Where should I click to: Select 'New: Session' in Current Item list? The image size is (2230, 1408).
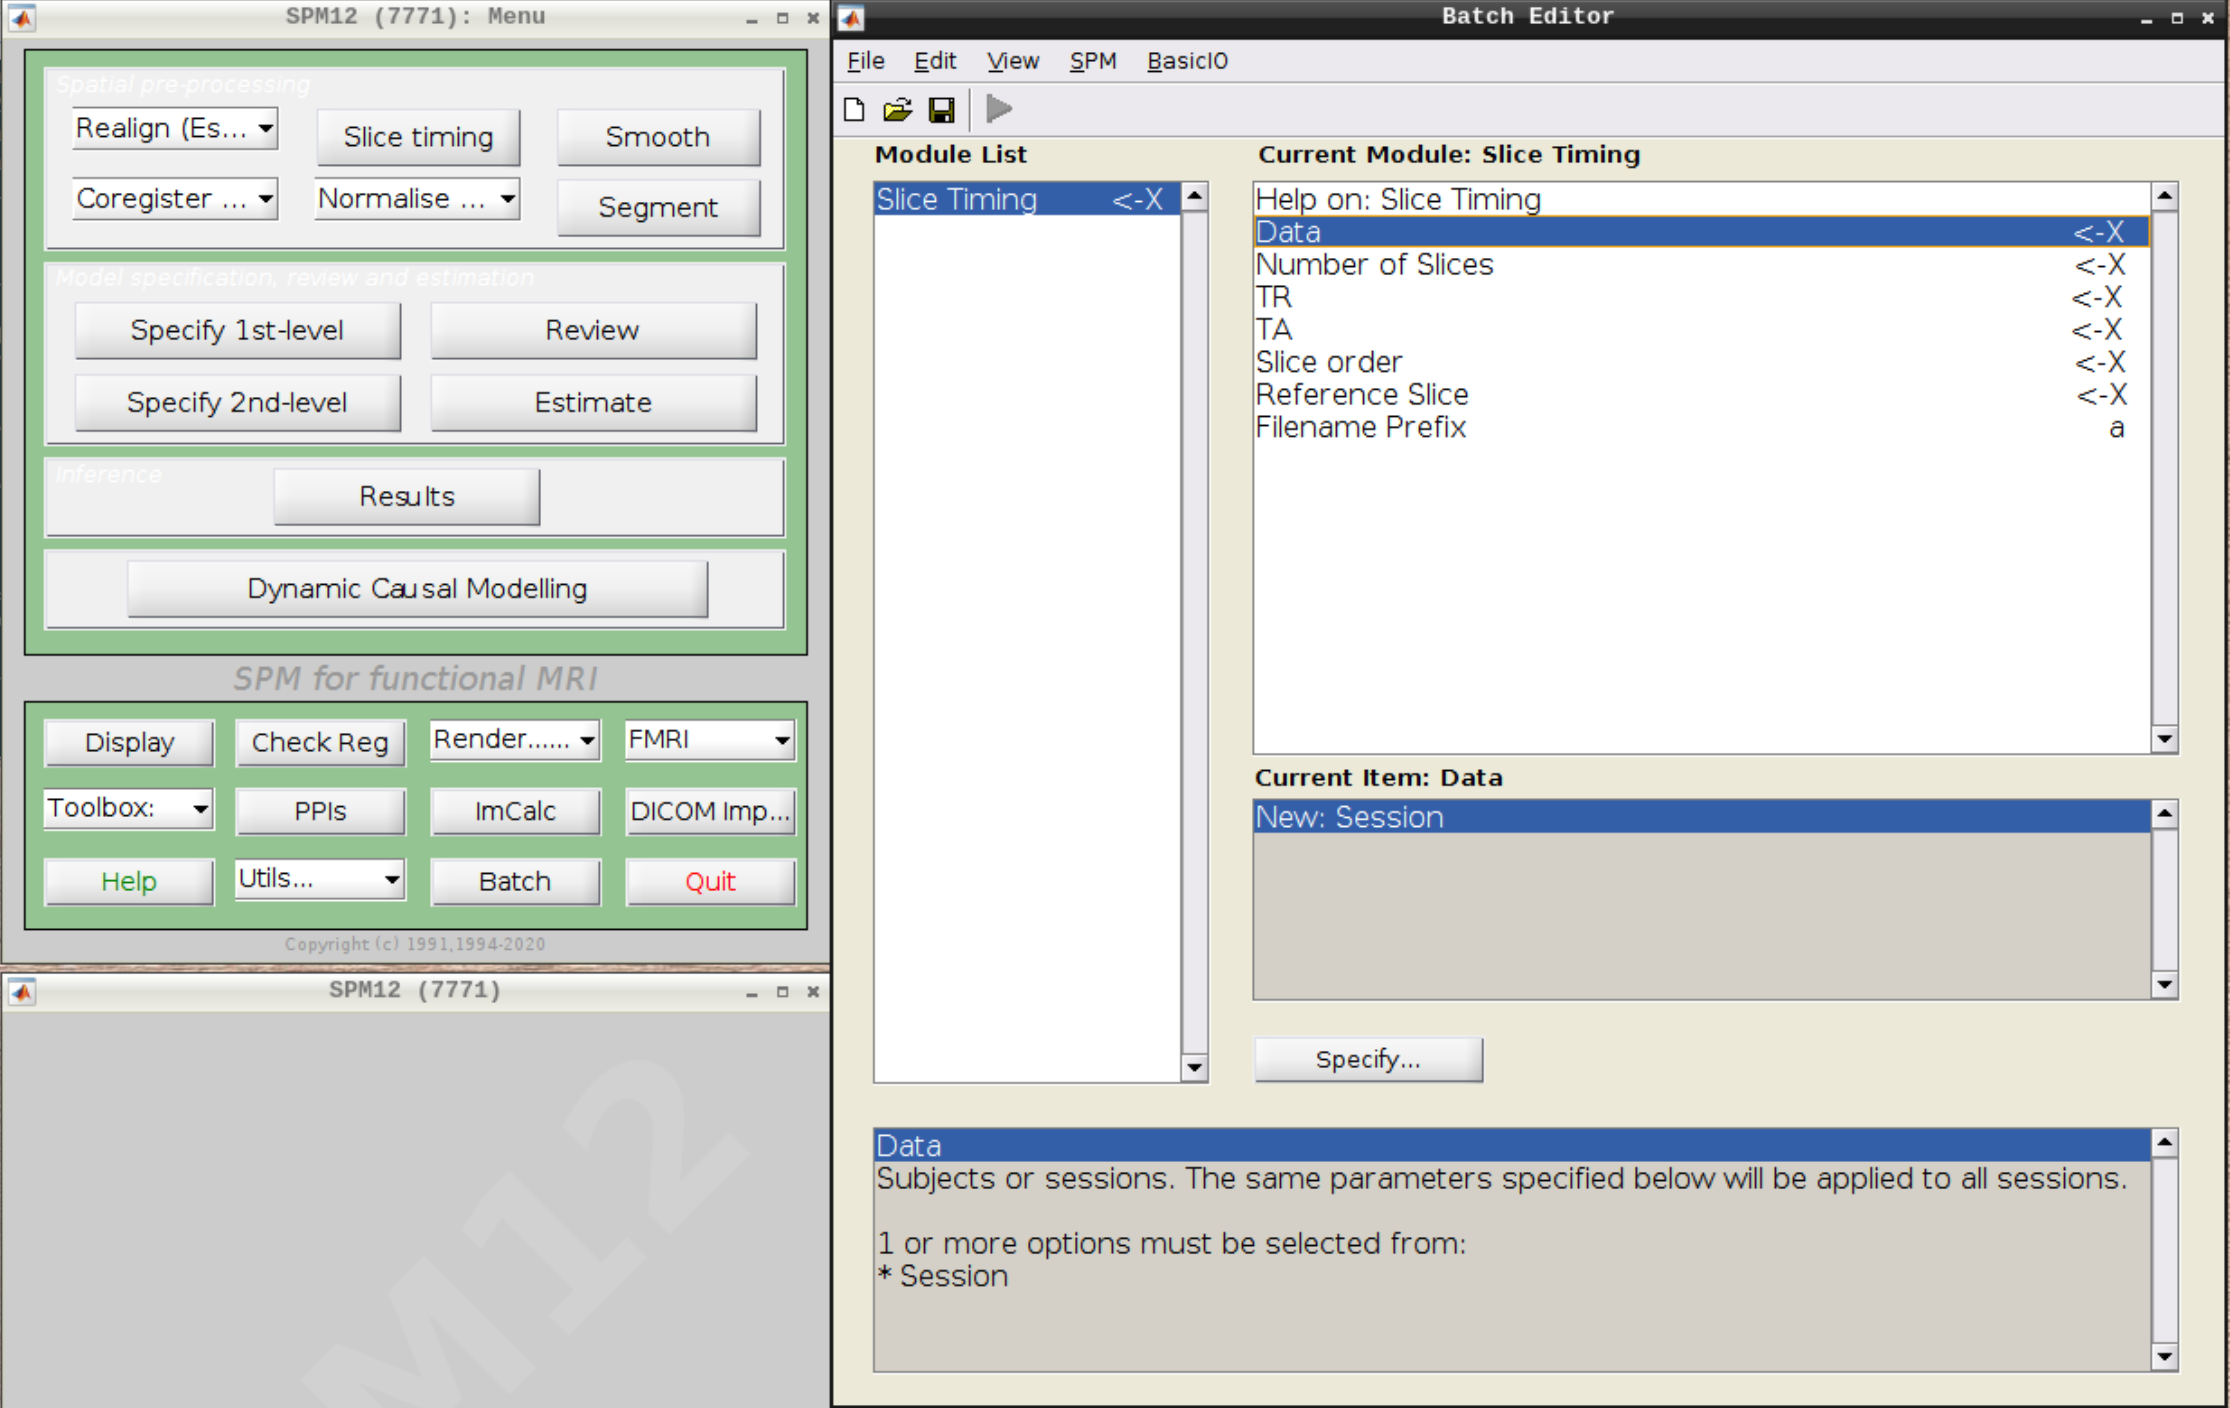tap(1701, 817)
